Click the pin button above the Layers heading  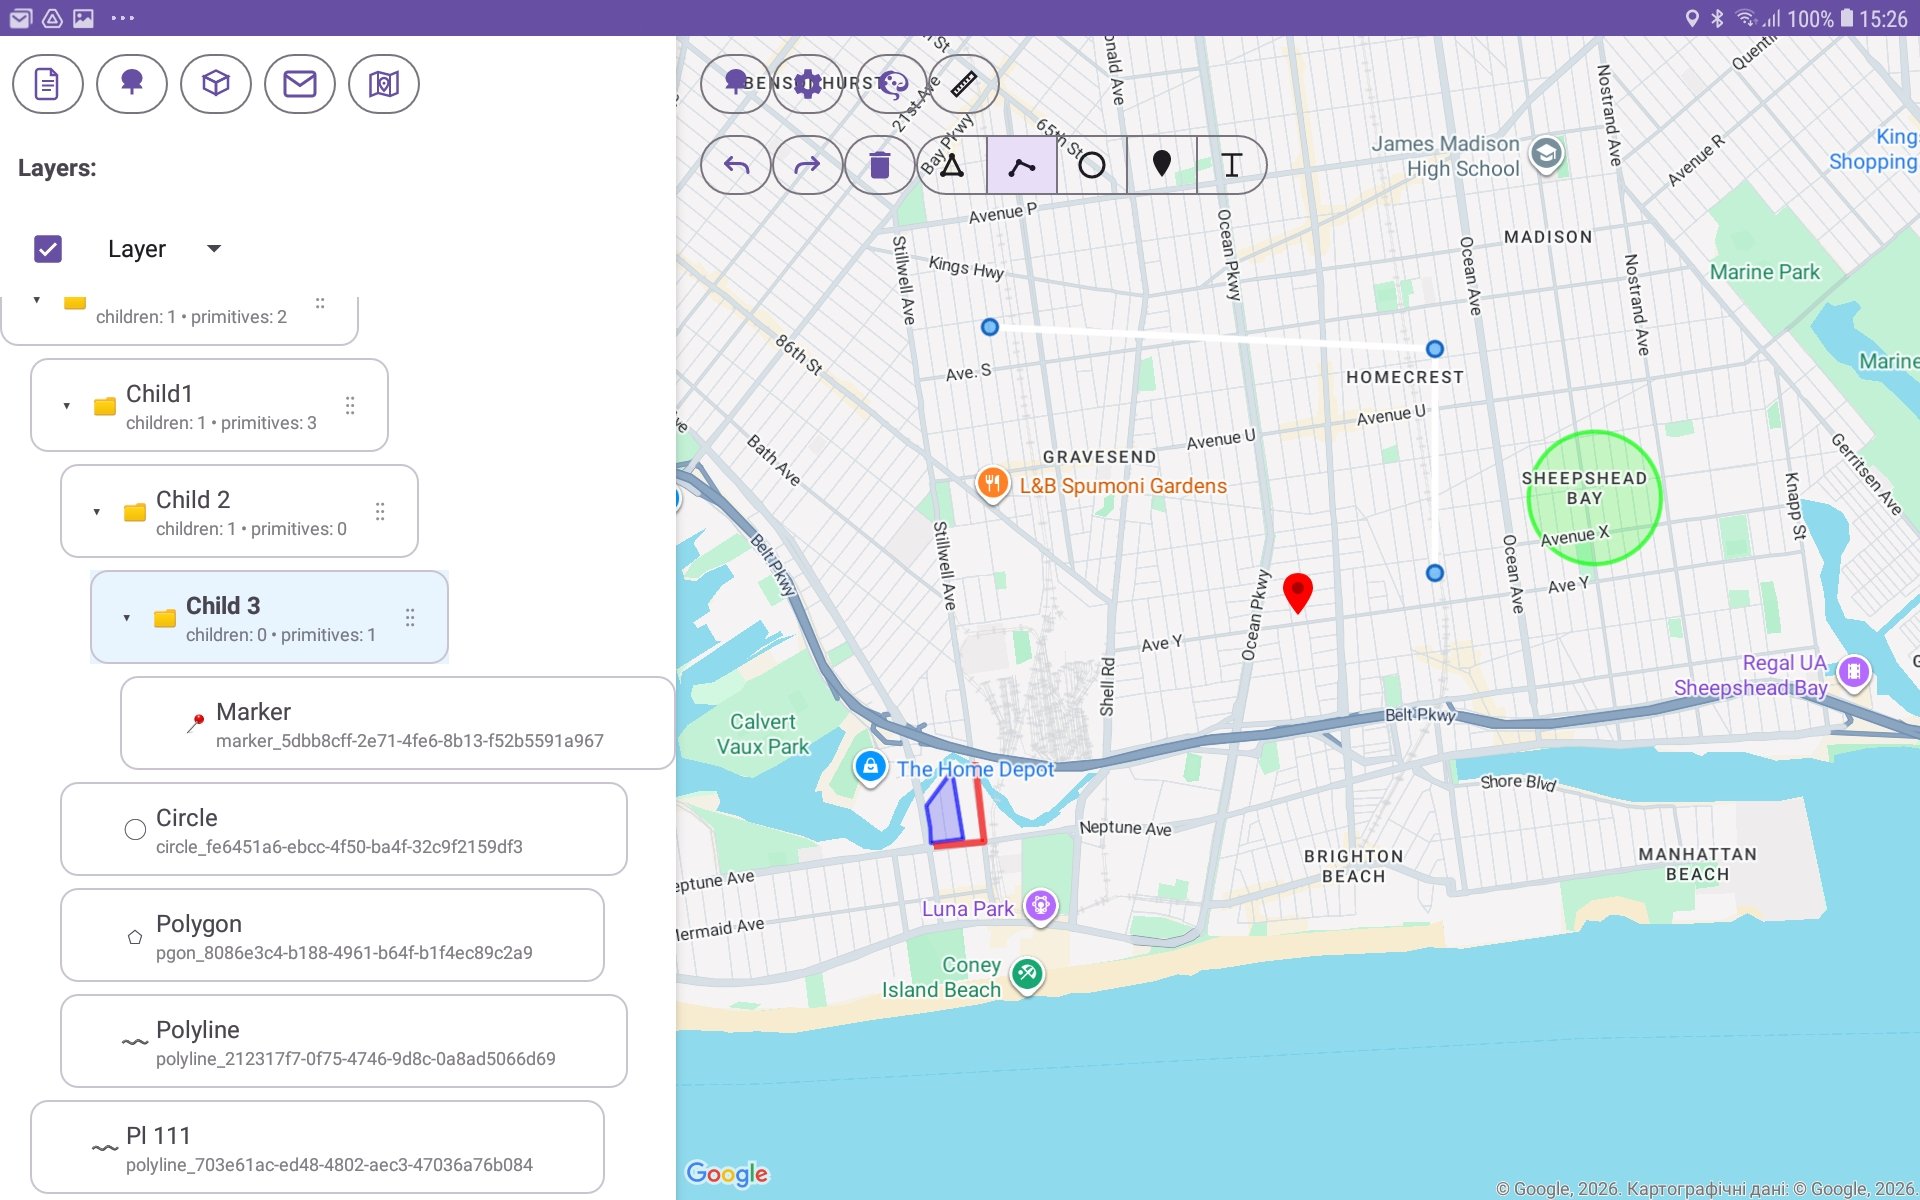pyautogui.click(x=131, y=84)
